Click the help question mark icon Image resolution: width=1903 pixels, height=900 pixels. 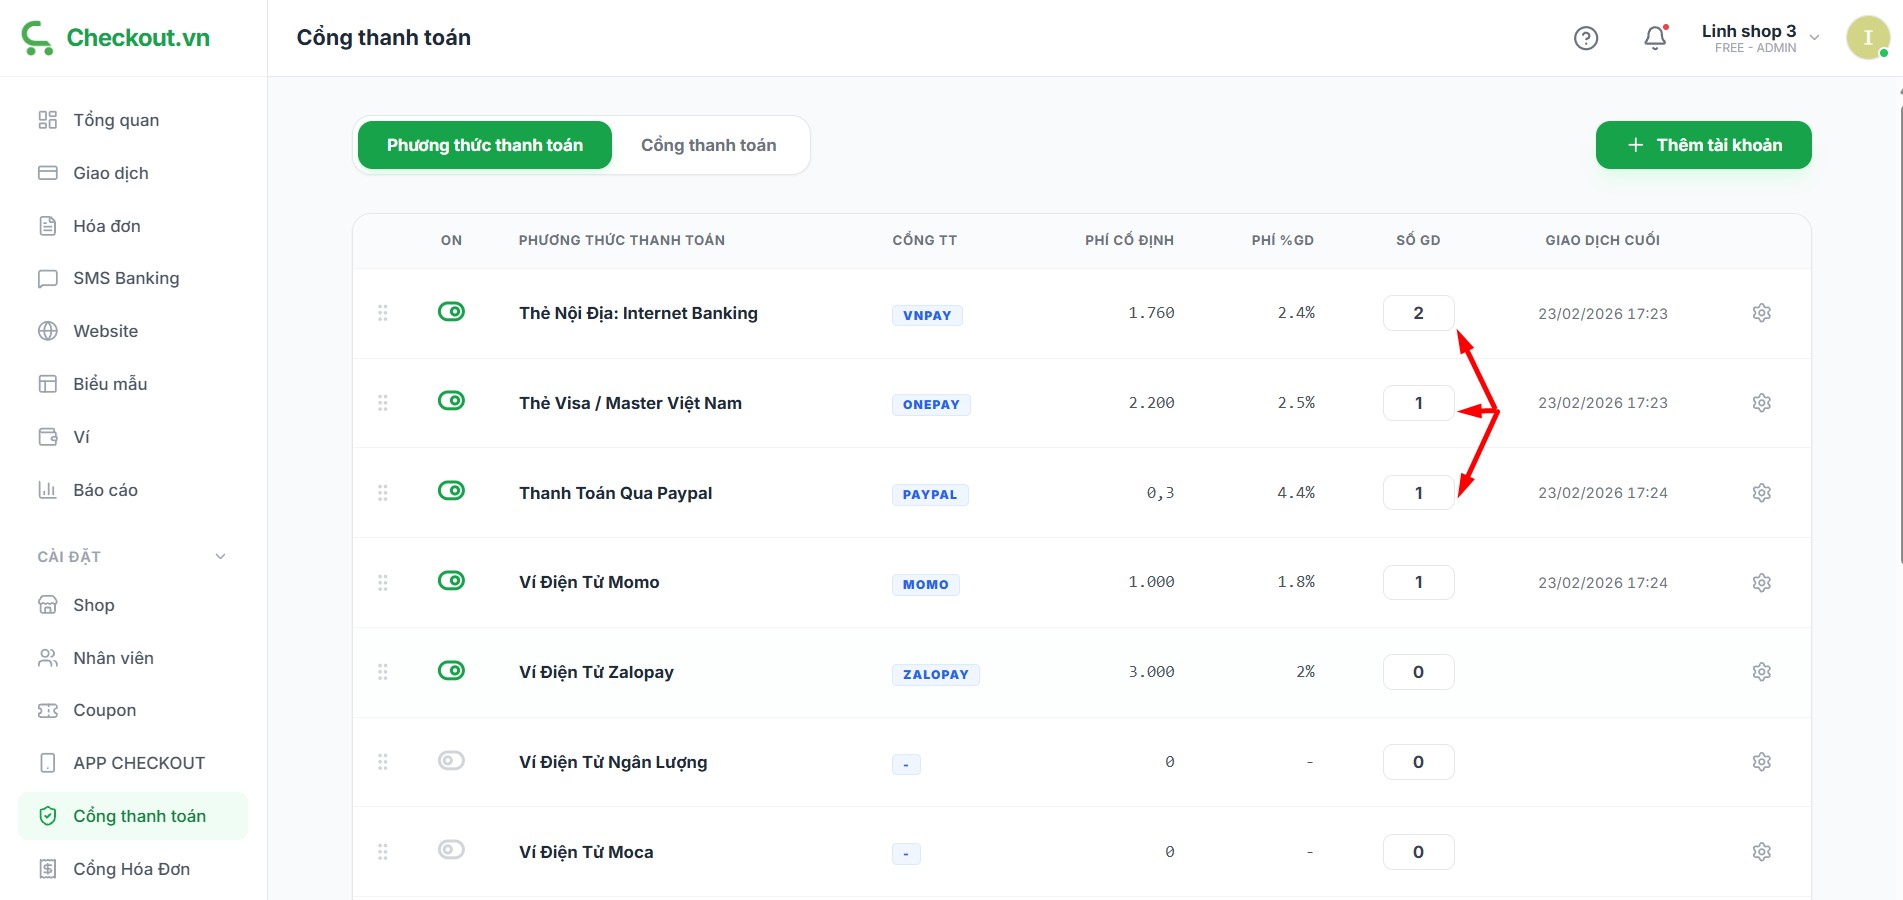[1586, 38]
